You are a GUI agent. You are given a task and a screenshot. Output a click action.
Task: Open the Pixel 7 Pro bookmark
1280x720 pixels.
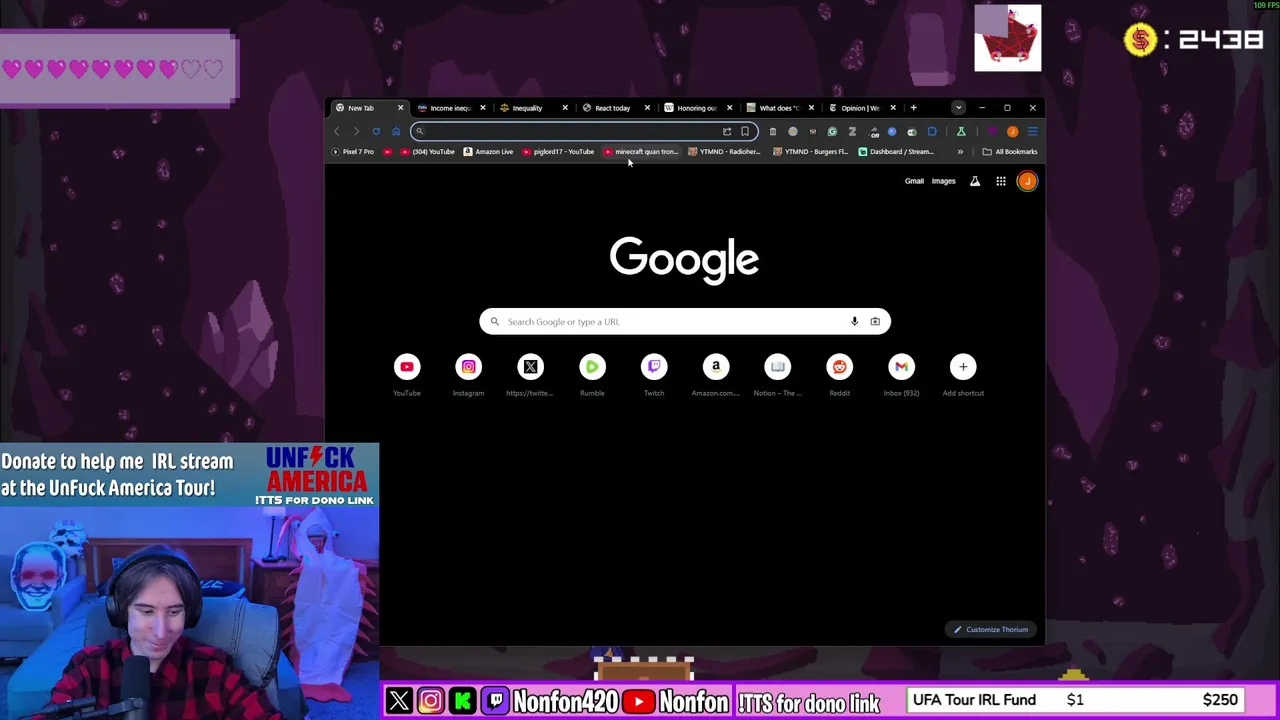353,152
